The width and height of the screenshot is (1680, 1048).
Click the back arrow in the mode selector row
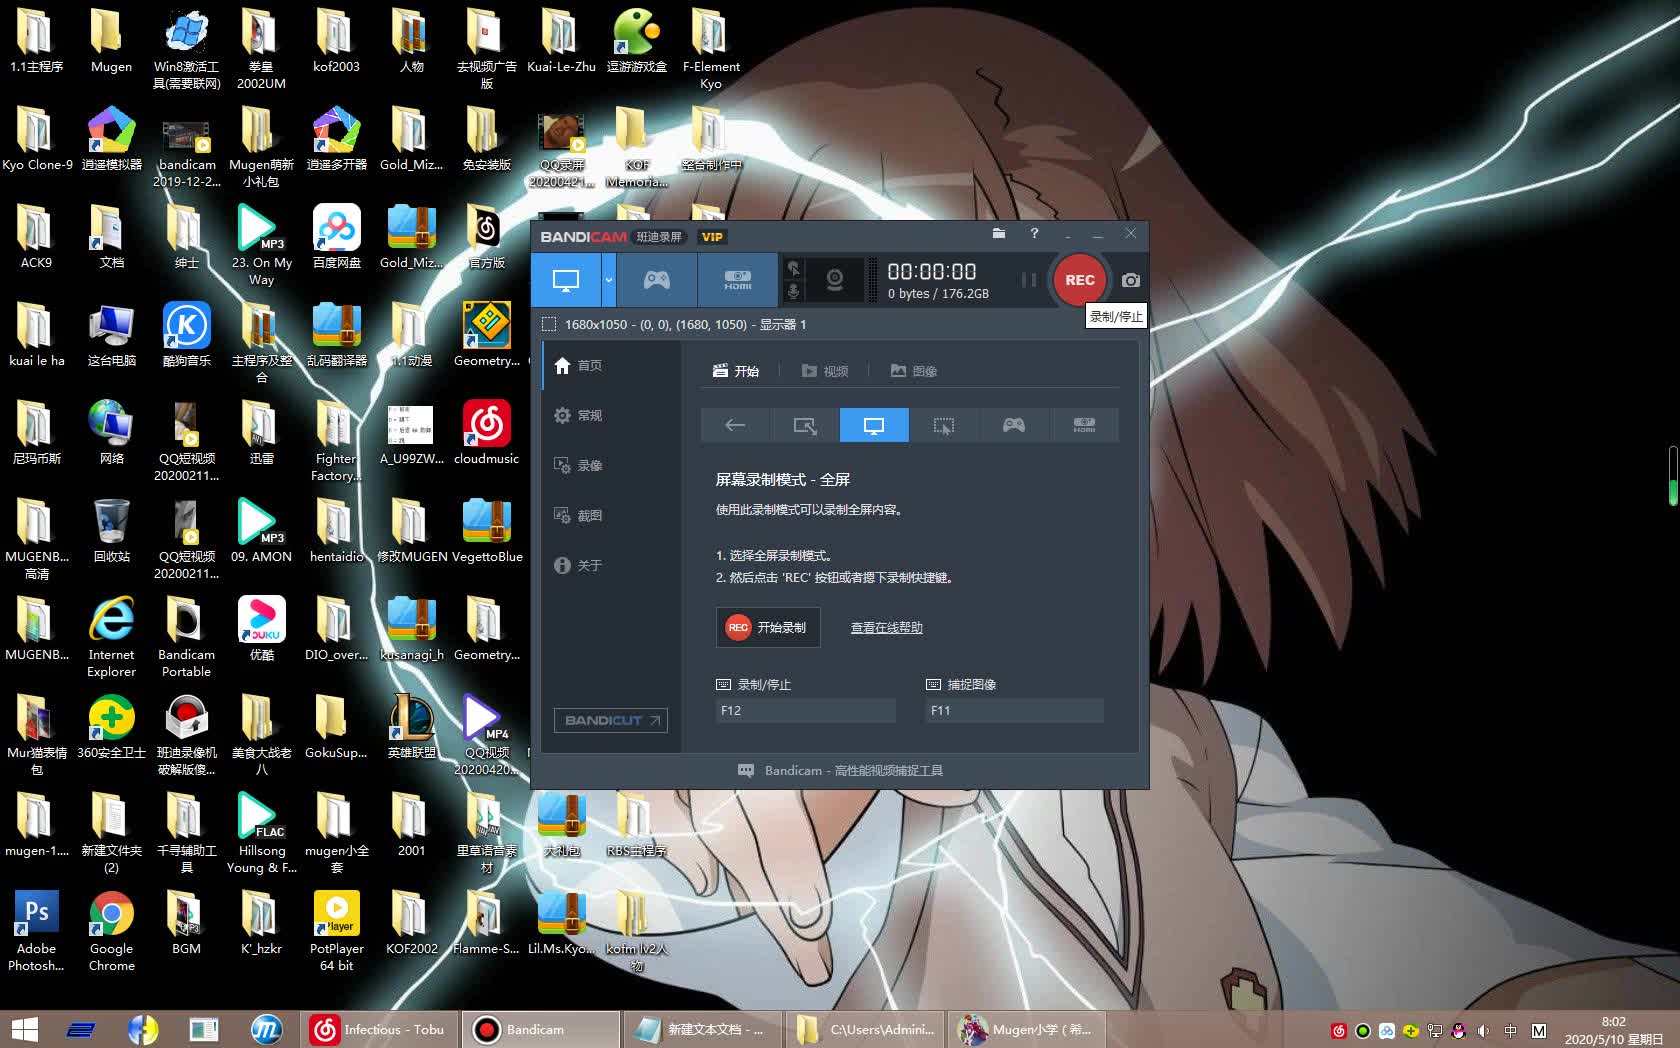tap(735, 425)
